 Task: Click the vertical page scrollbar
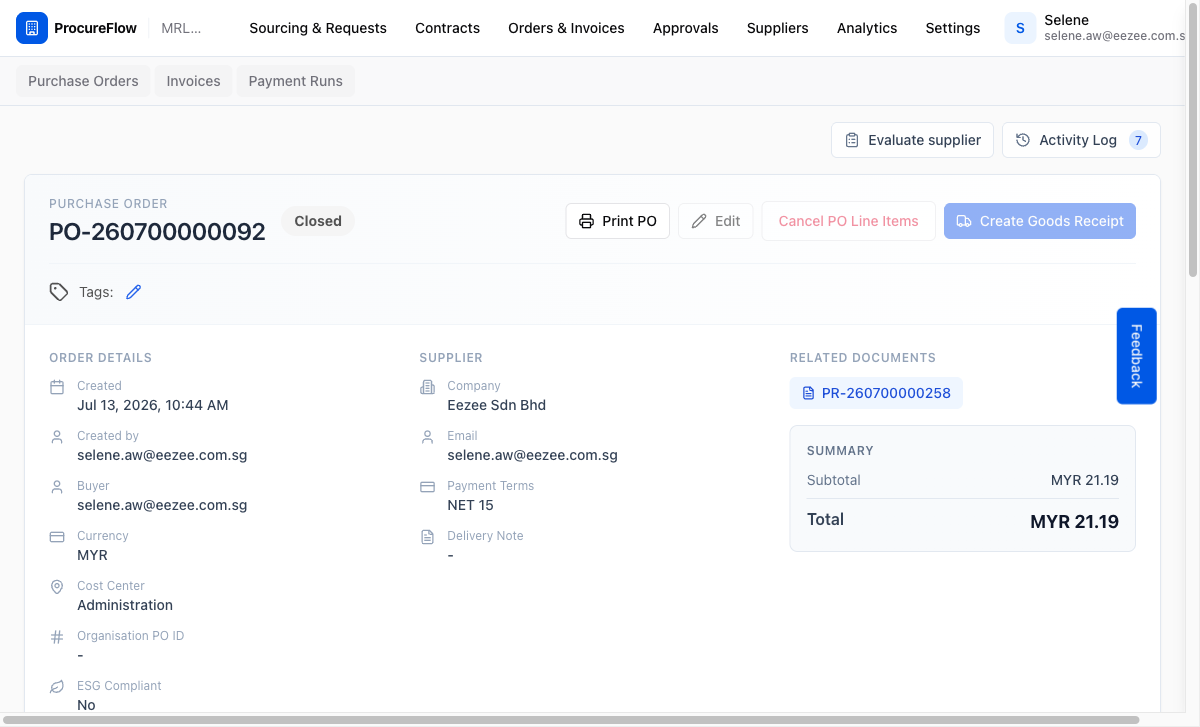point(1192,140)
